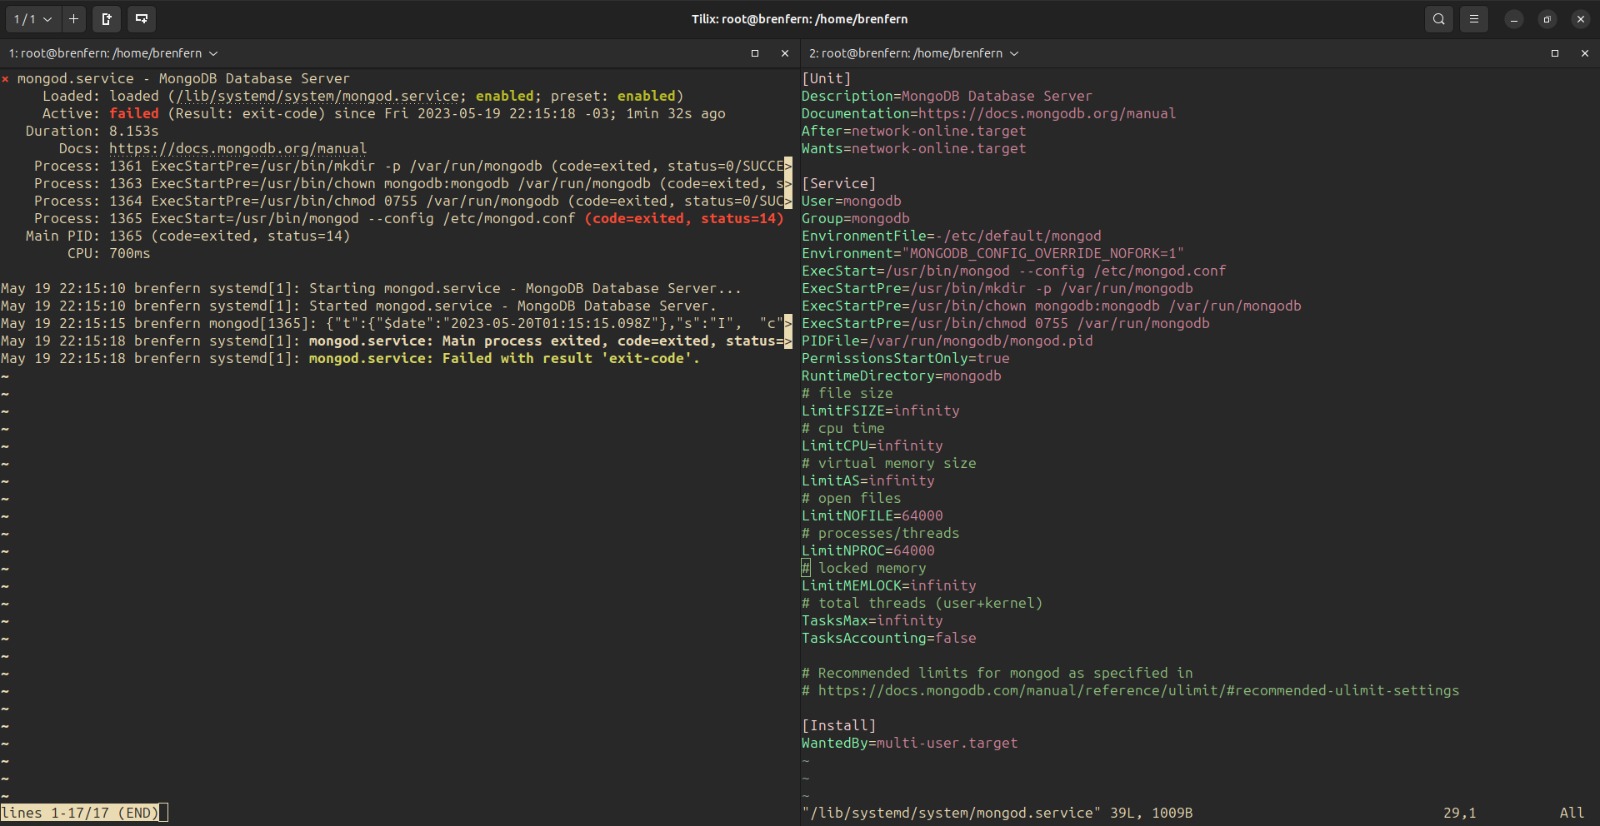1600x826 pixels.
Task: Open the Tilix hamburger menu
Action: tap(1473, 19)
